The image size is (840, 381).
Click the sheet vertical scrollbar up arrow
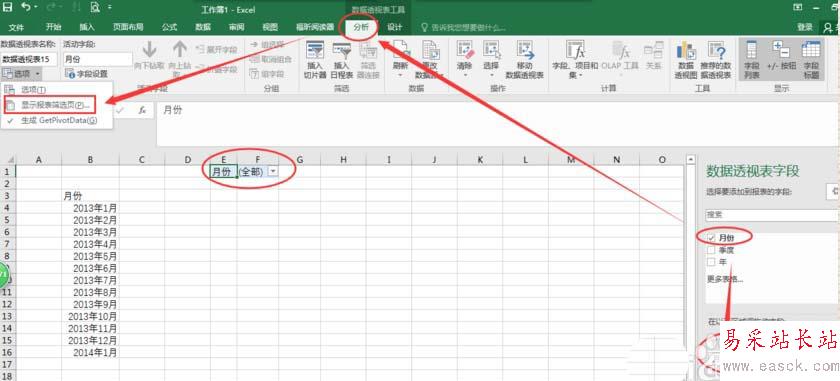tap(691, 159)
